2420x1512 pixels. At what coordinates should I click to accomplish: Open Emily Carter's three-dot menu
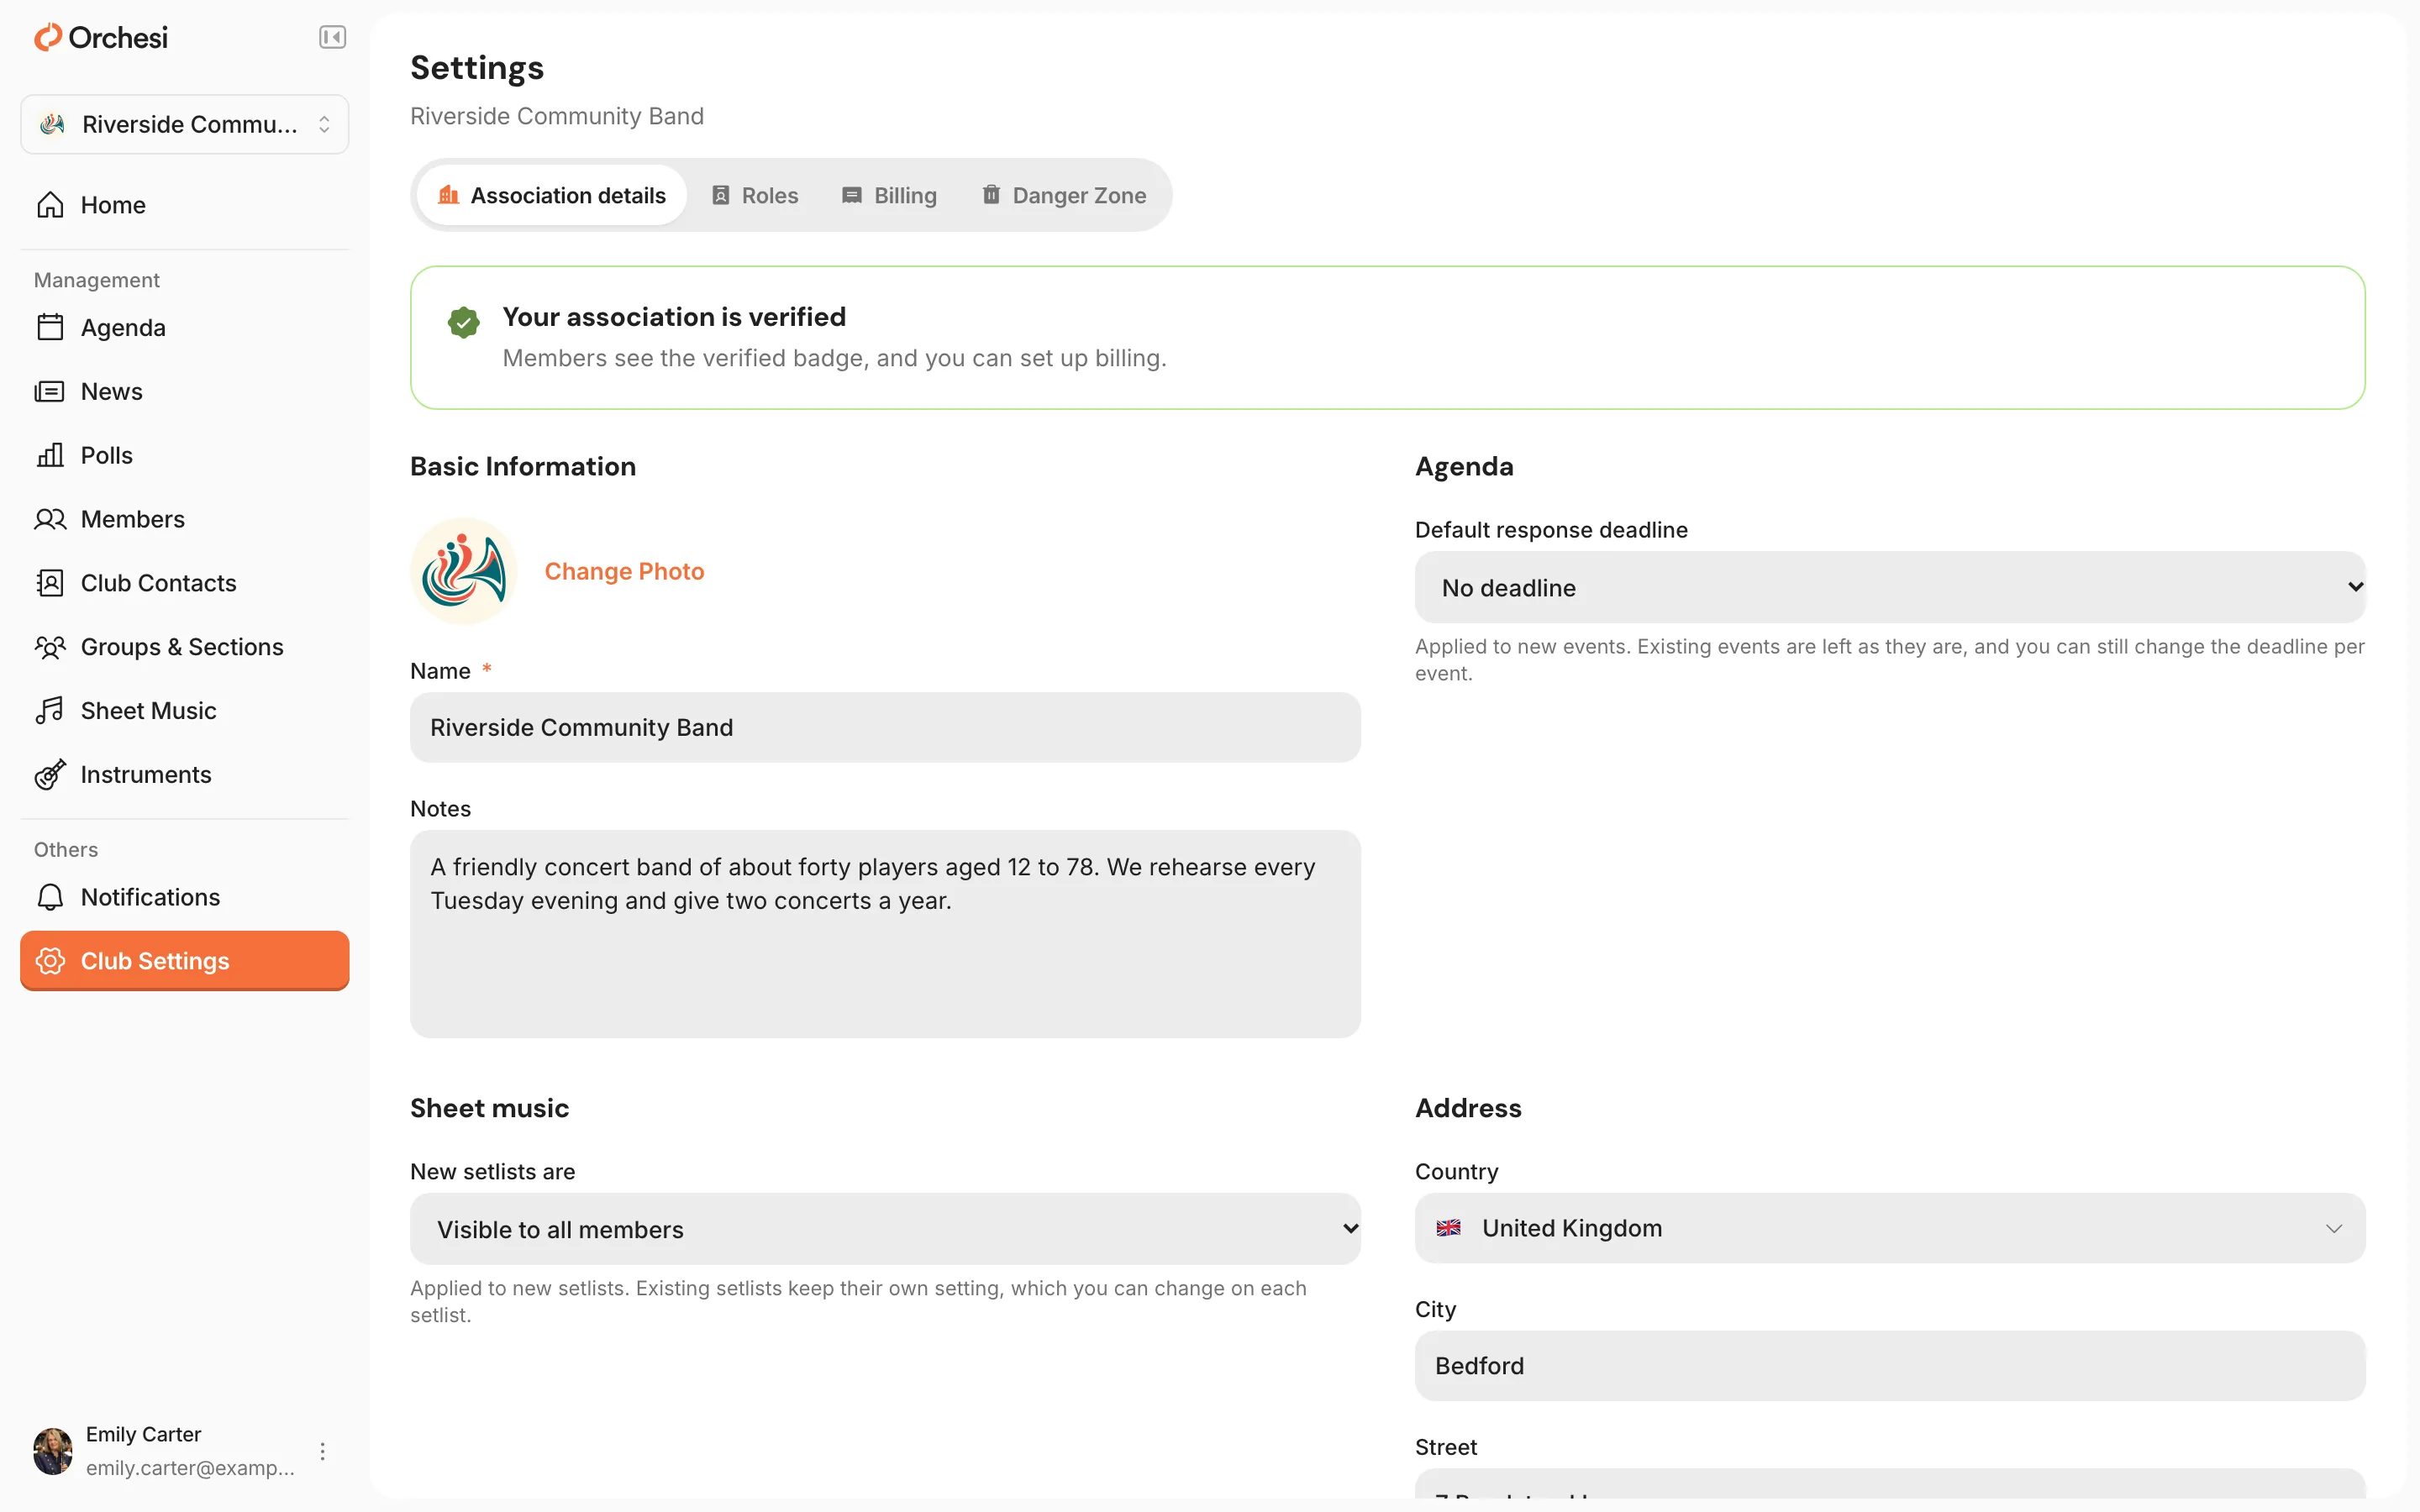(322, 1451)
